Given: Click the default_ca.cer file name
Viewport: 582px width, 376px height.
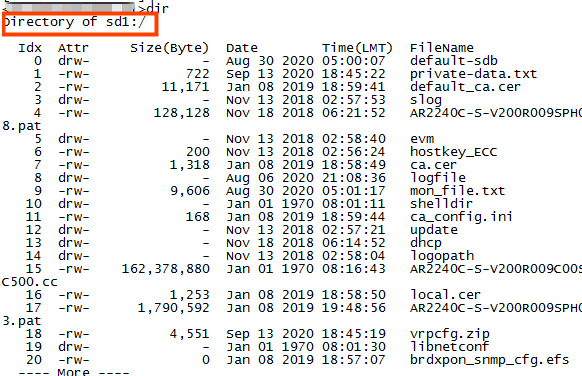Looking at the screenshot, I should pyautogui.click(x=465, y=87).
